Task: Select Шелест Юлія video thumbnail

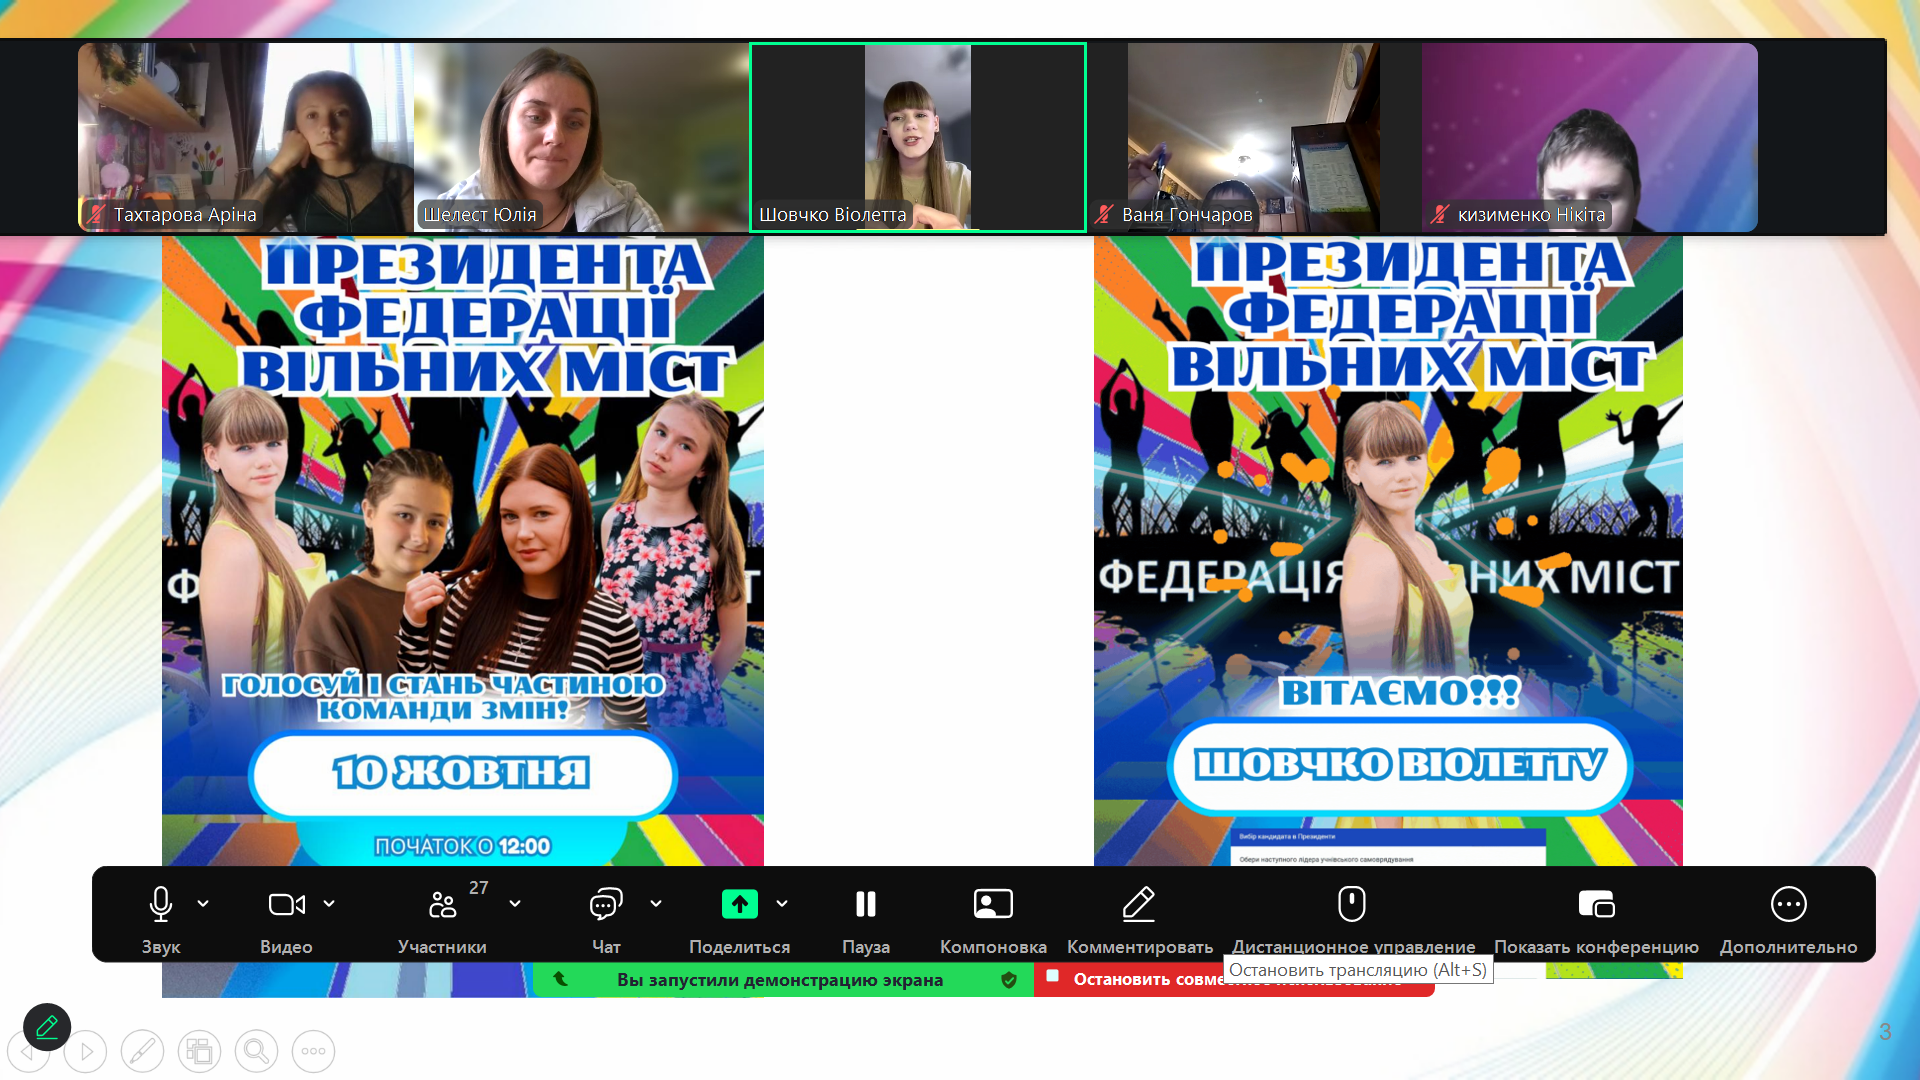Action: click(x=581, y=137)
